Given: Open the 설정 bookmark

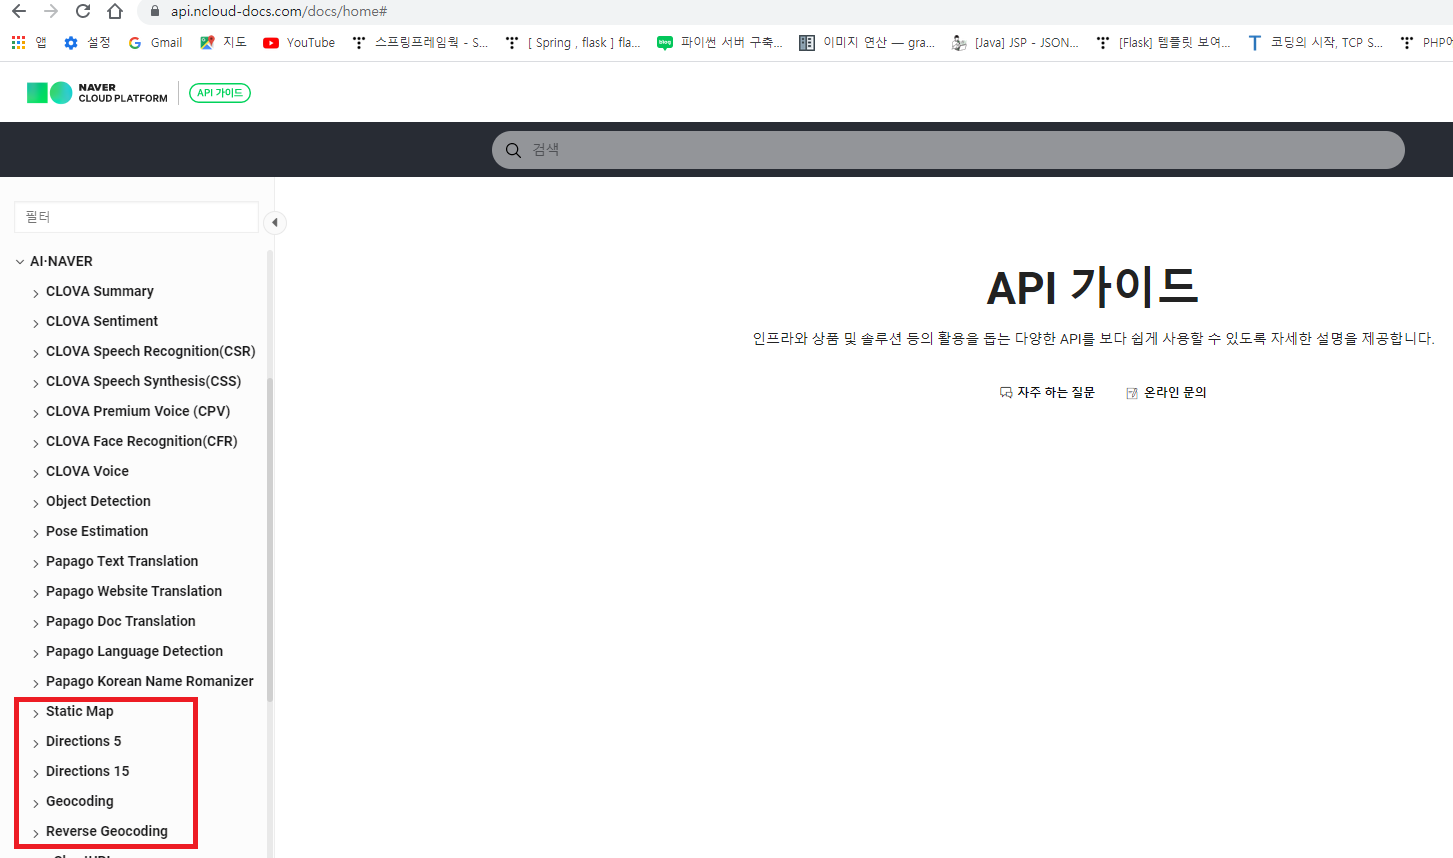Looking at the screenshot, I should coord(87,43).
